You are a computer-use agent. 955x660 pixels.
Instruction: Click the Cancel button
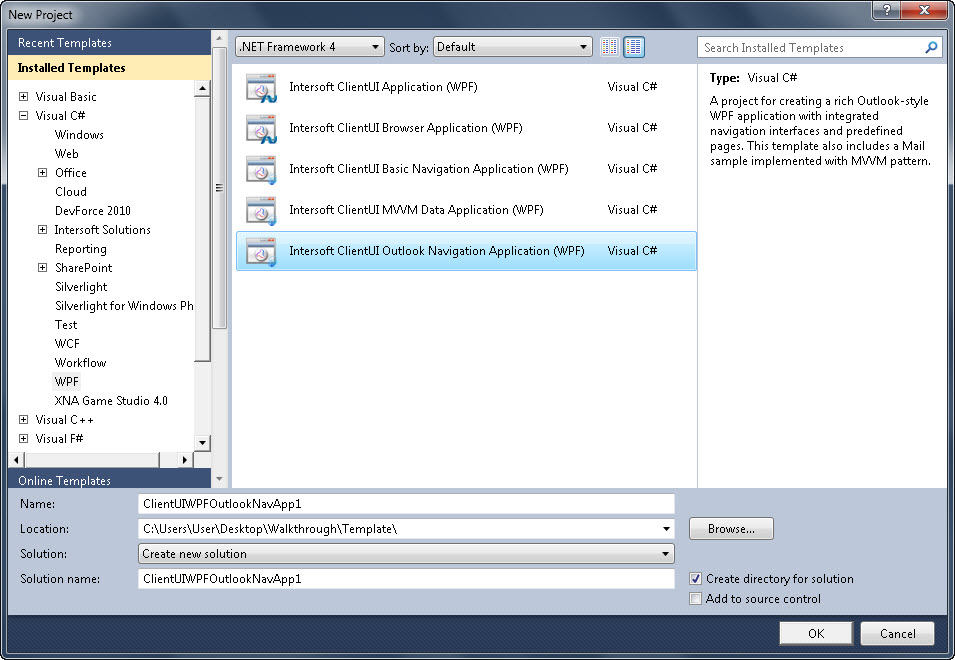[897, 633]
